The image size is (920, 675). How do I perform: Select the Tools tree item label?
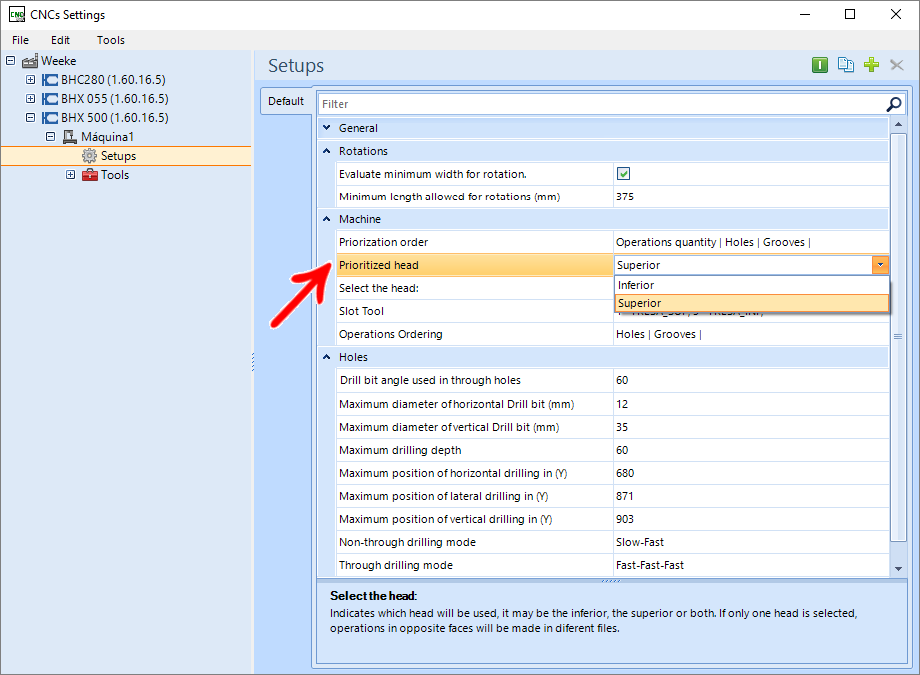(x=115, y=175)
